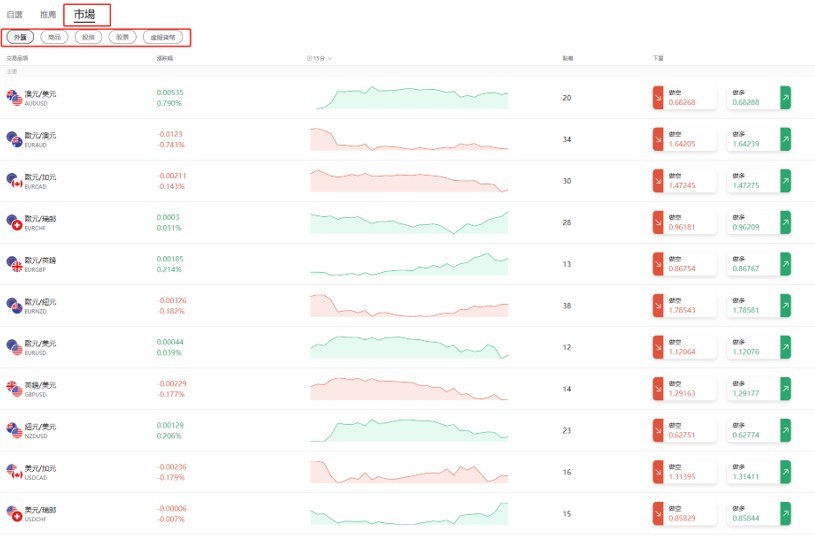This screenshot has width=815, height=543.
Task: Open the EURNZD mini trend chart
Action: click(409, 306)
